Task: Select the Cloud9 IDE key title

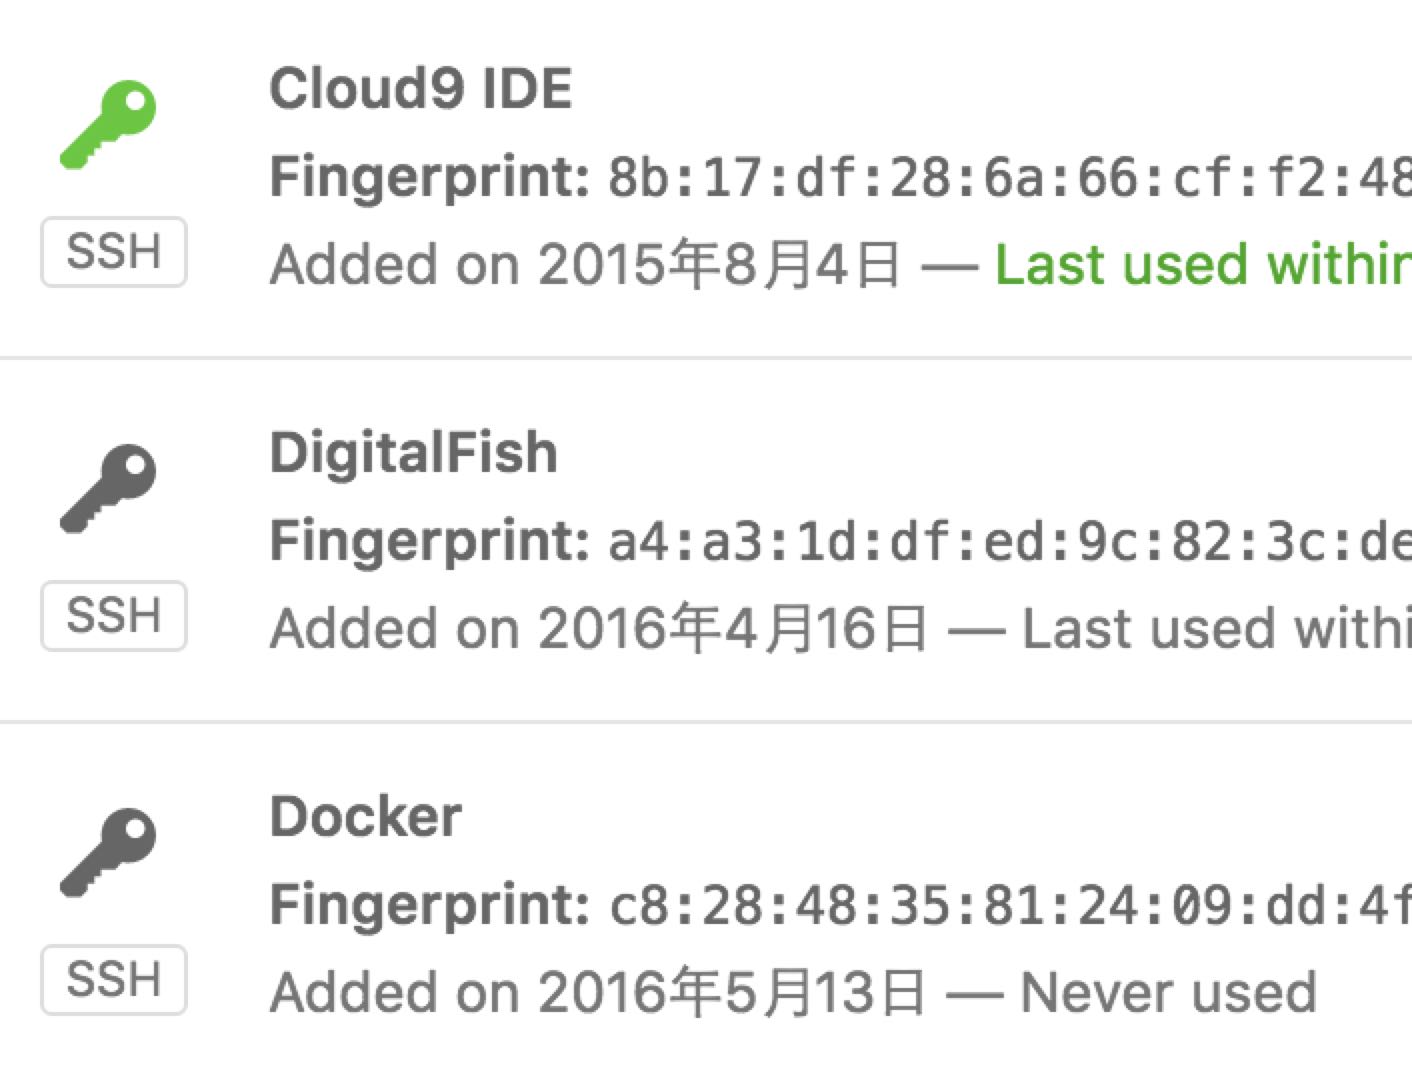Action: [420, 88]
